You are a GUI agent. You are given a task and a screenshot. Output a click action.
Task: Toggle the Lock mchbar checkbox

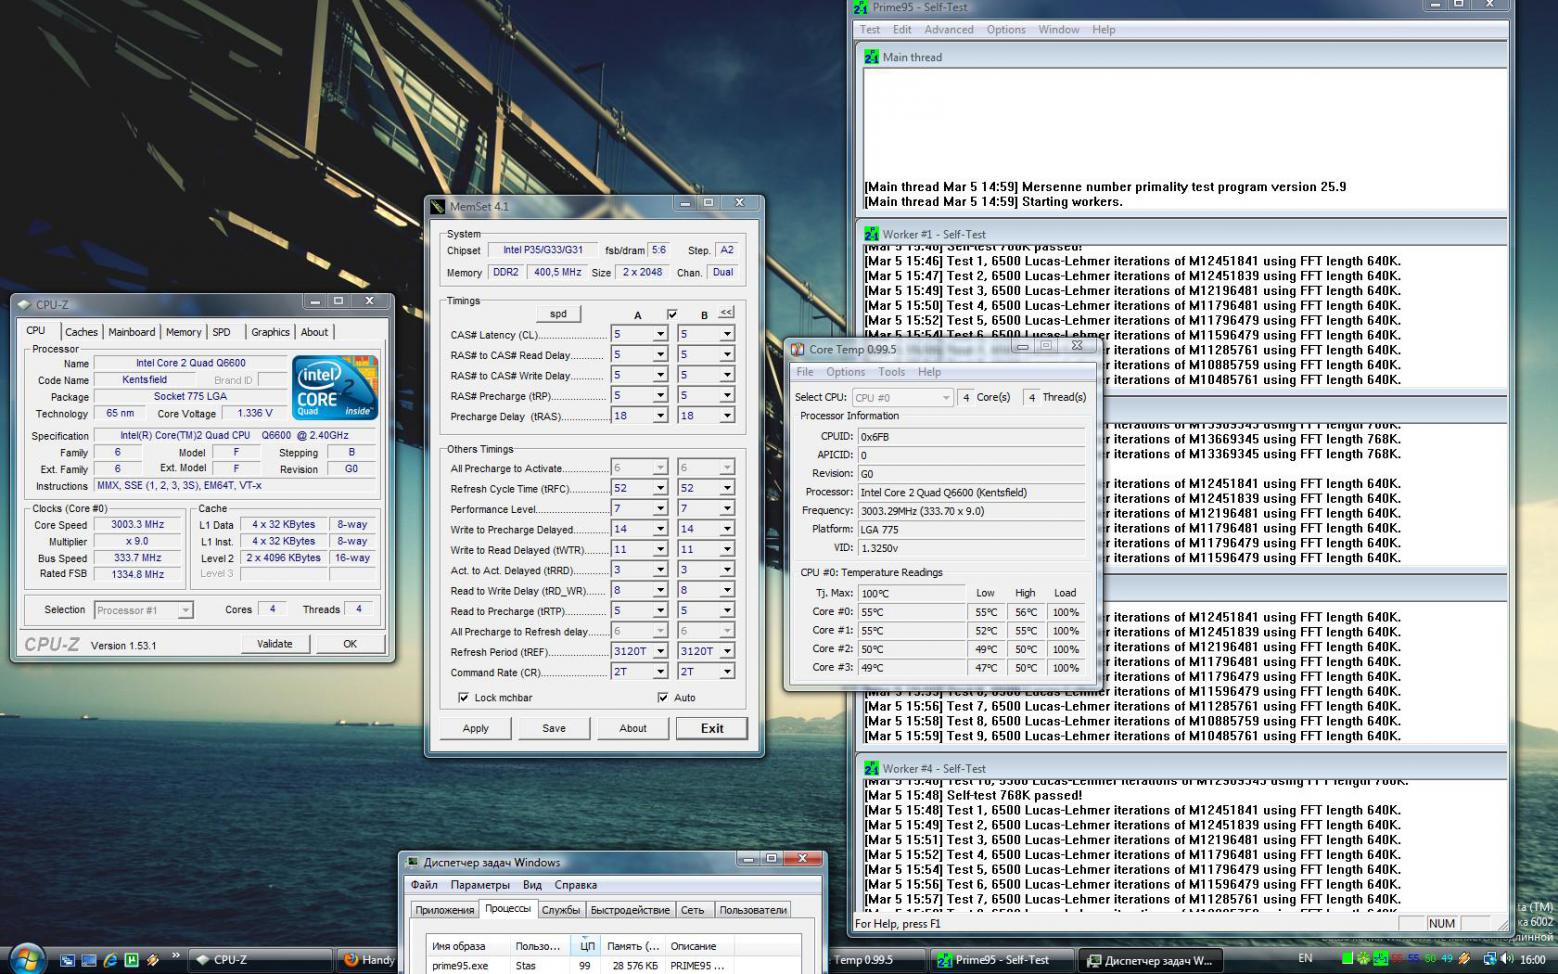pos(463,698)
